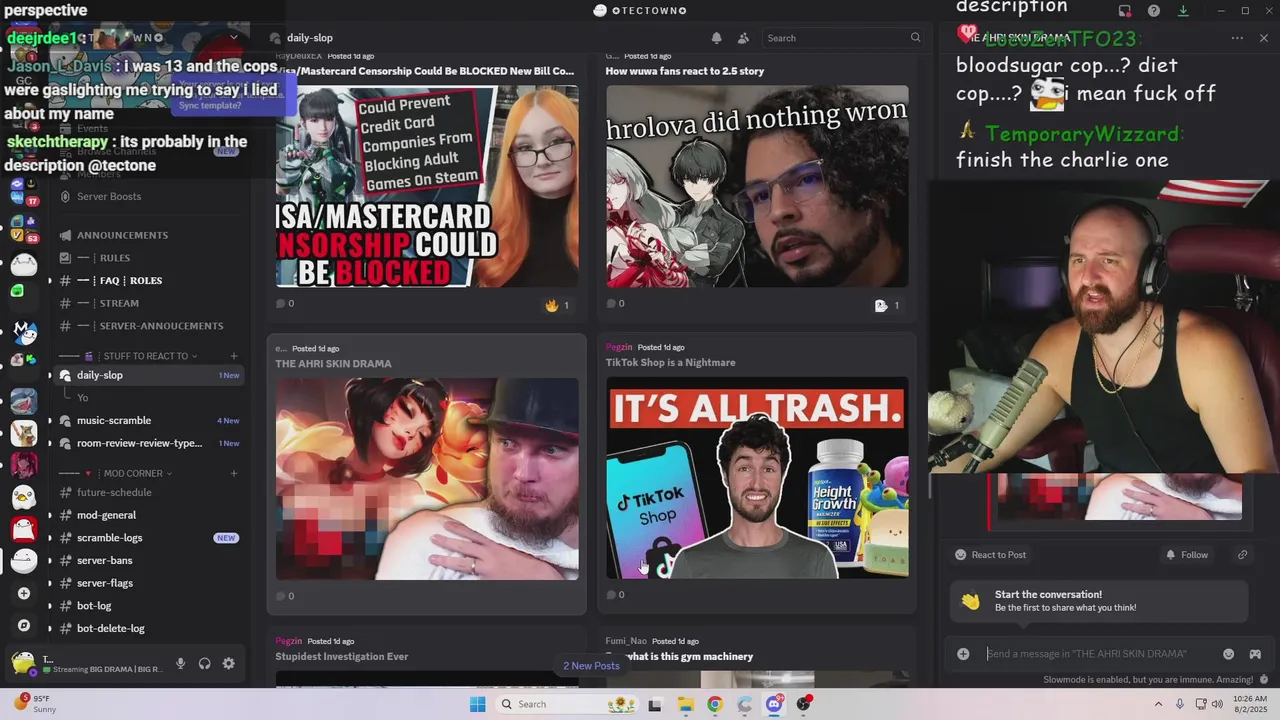
Task: Open user settings gear icon
Action: pos(229,663)
